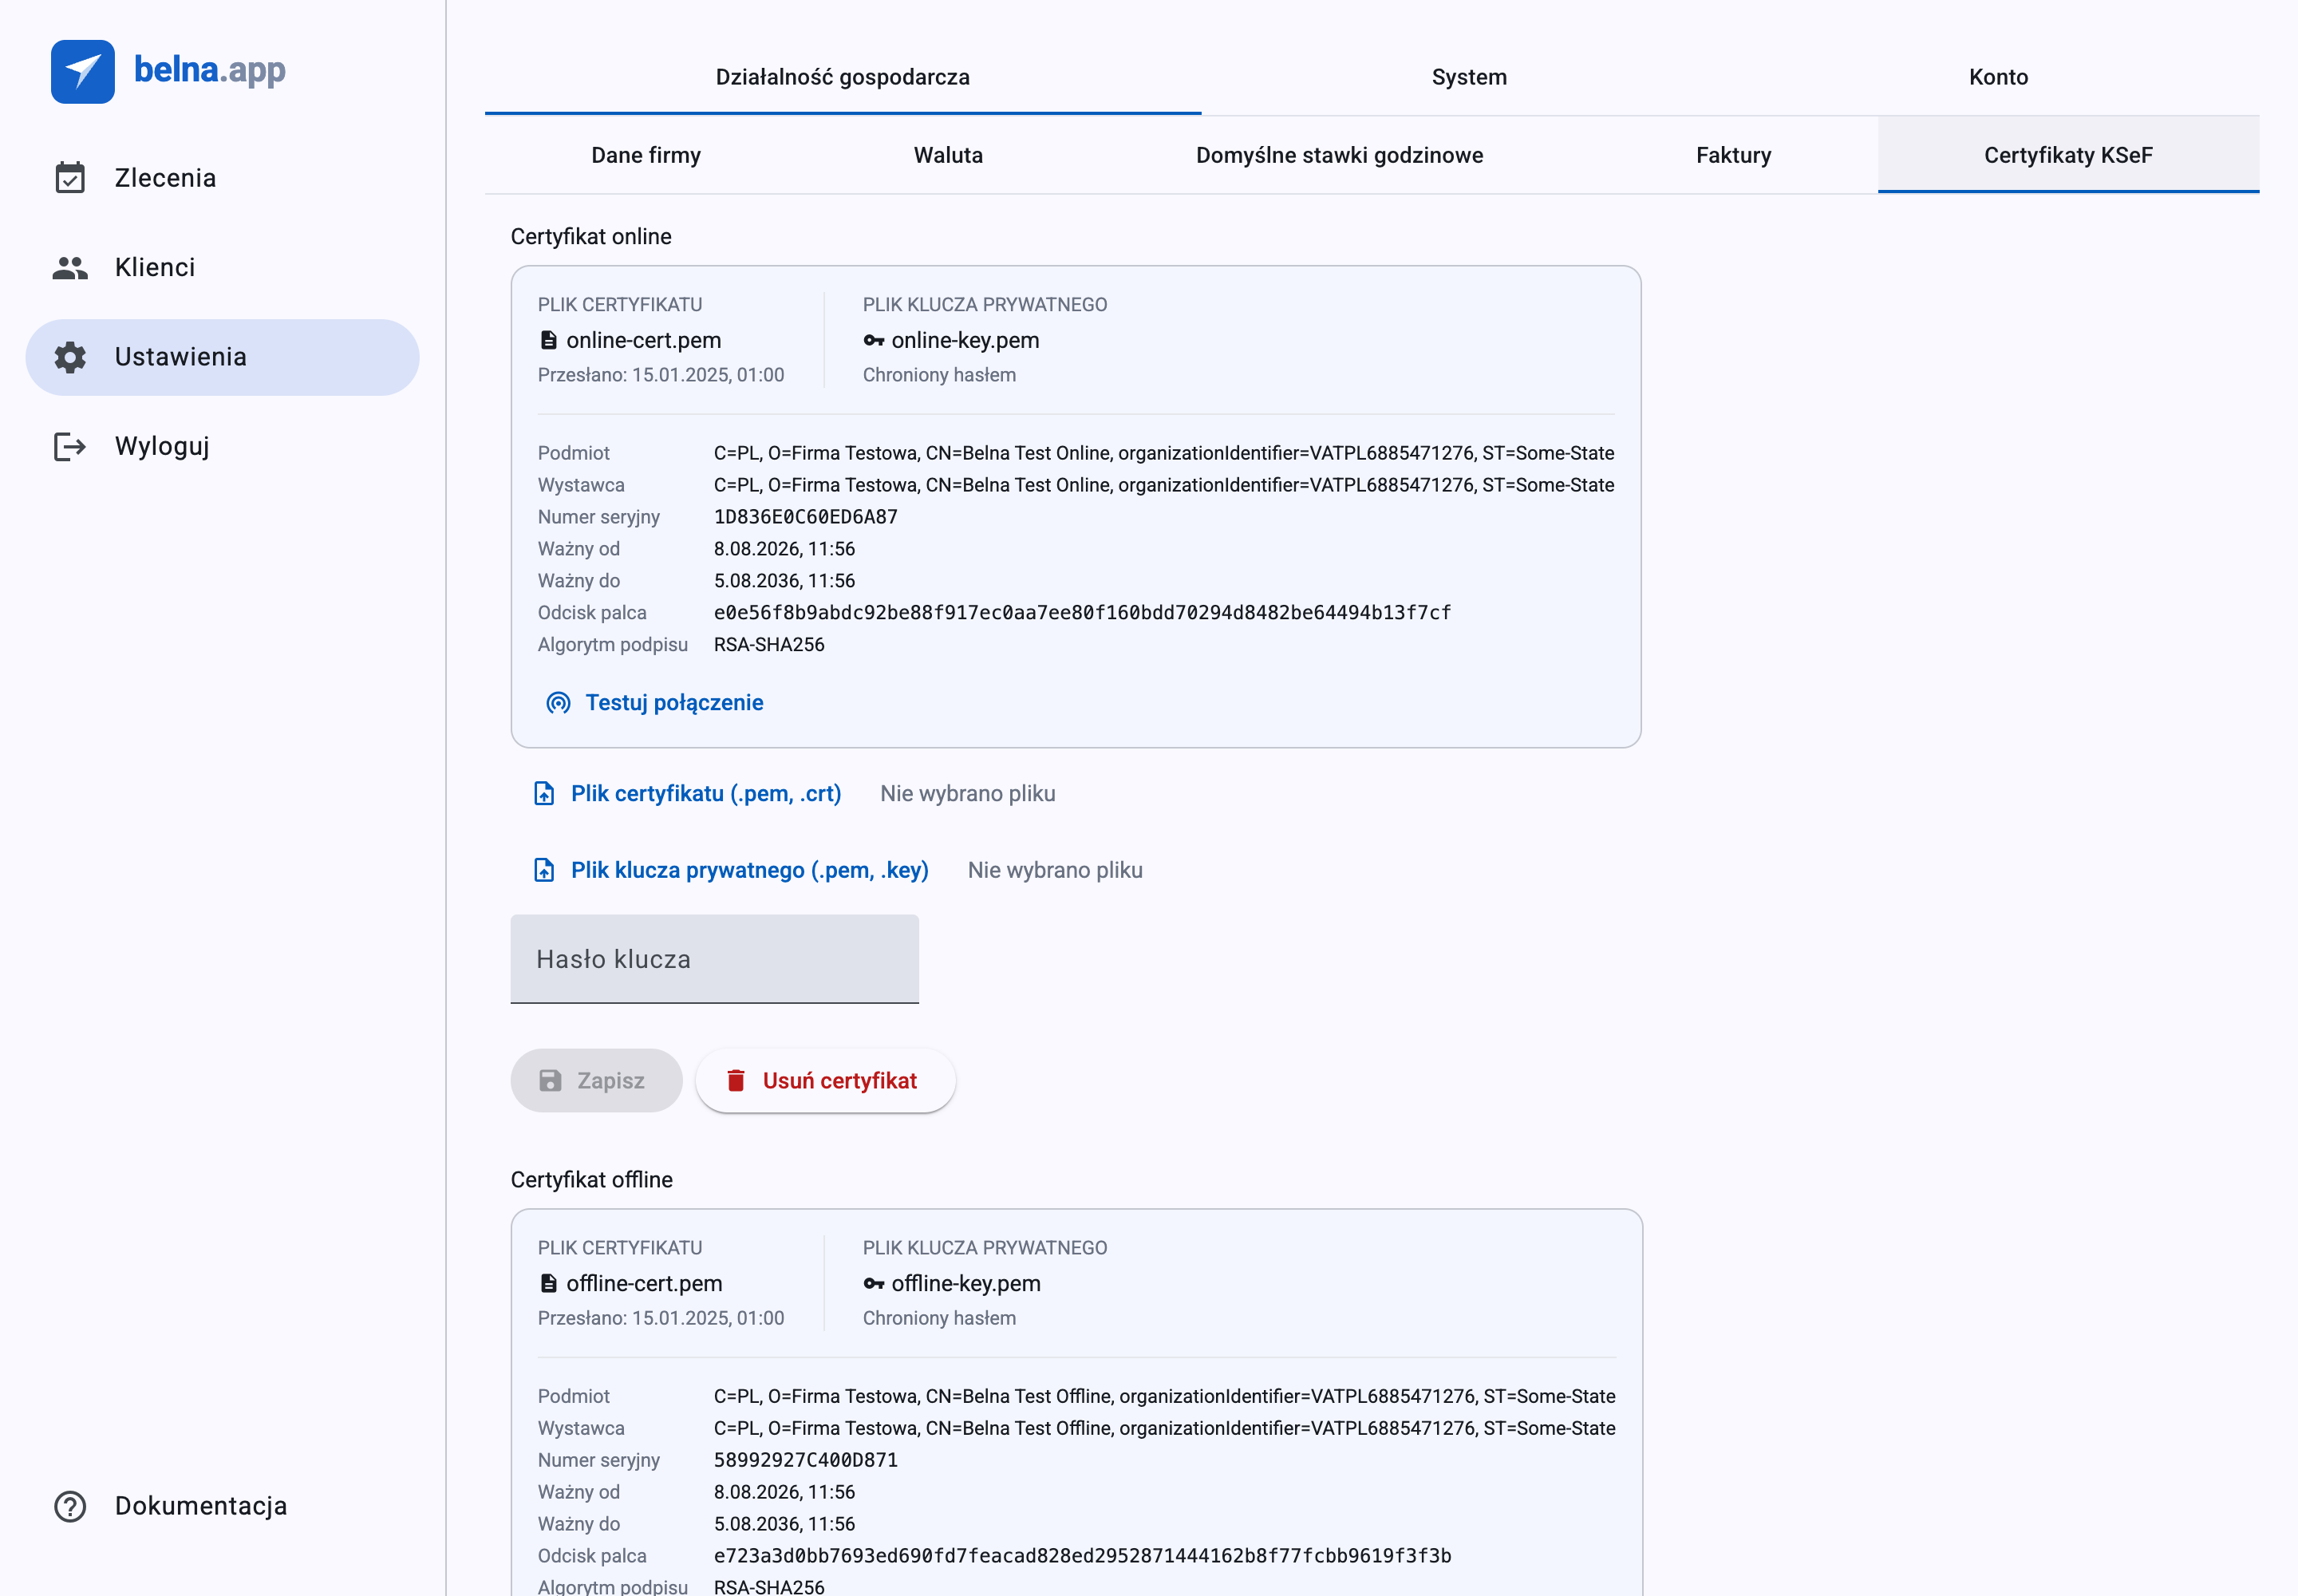The width and height of the screenshot is (2298, 1596).
Task: Click the offline fingerprint starting e723a3d0
Action: tap(1082, 1556)
